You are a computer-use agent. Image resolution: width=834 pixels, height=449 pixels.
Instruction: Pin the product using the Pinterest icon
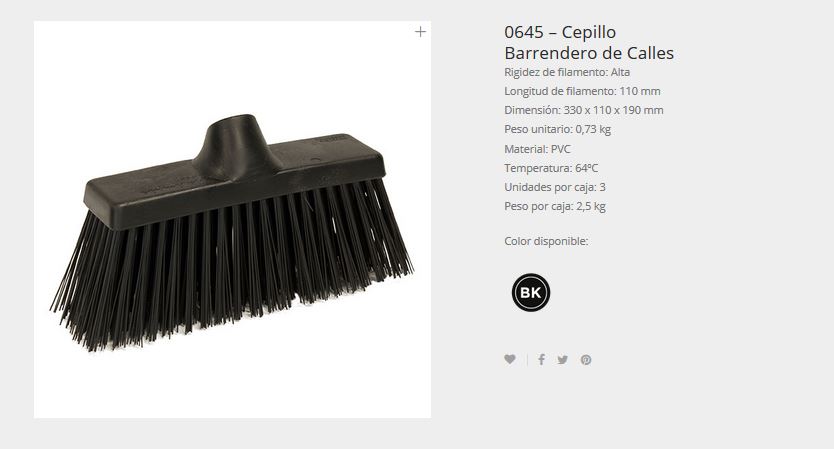pos(586,360)
